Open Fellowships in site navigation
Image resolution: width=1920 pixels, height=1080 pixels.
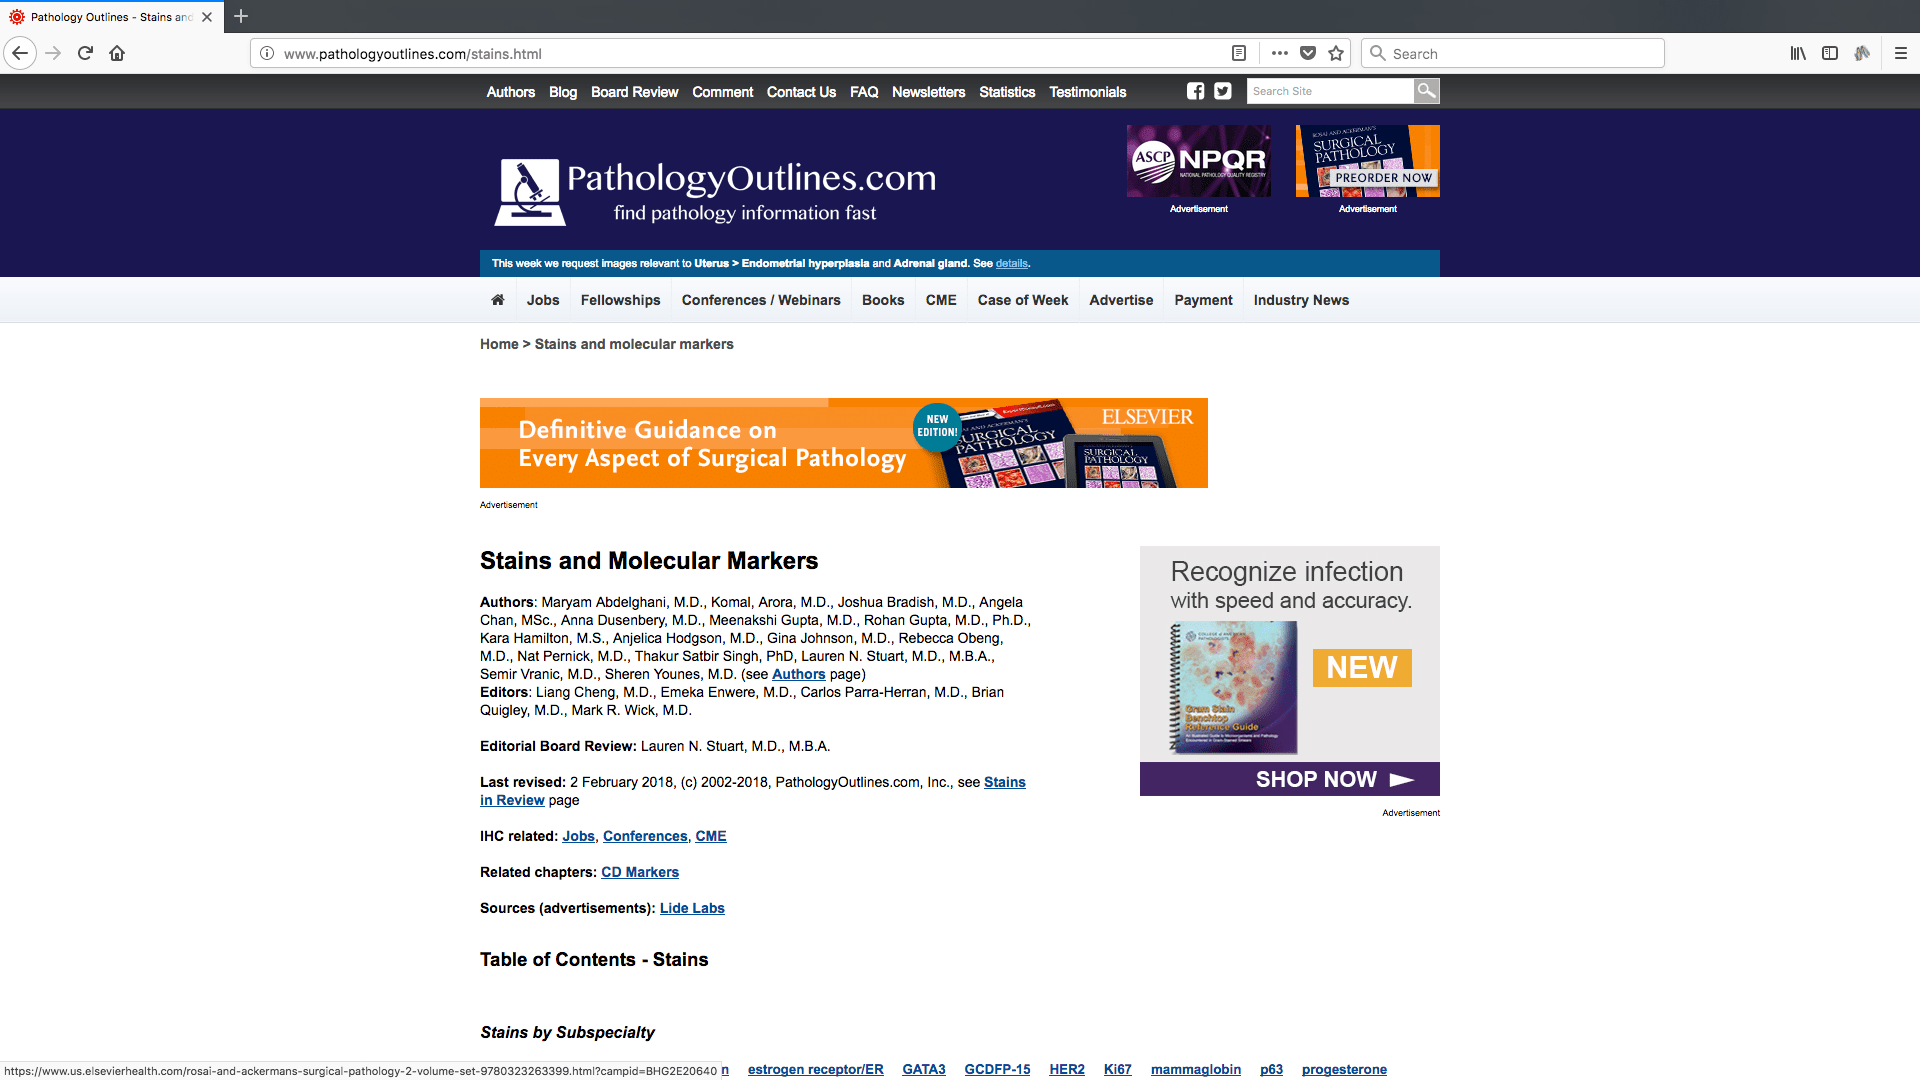tap(620, 300)
